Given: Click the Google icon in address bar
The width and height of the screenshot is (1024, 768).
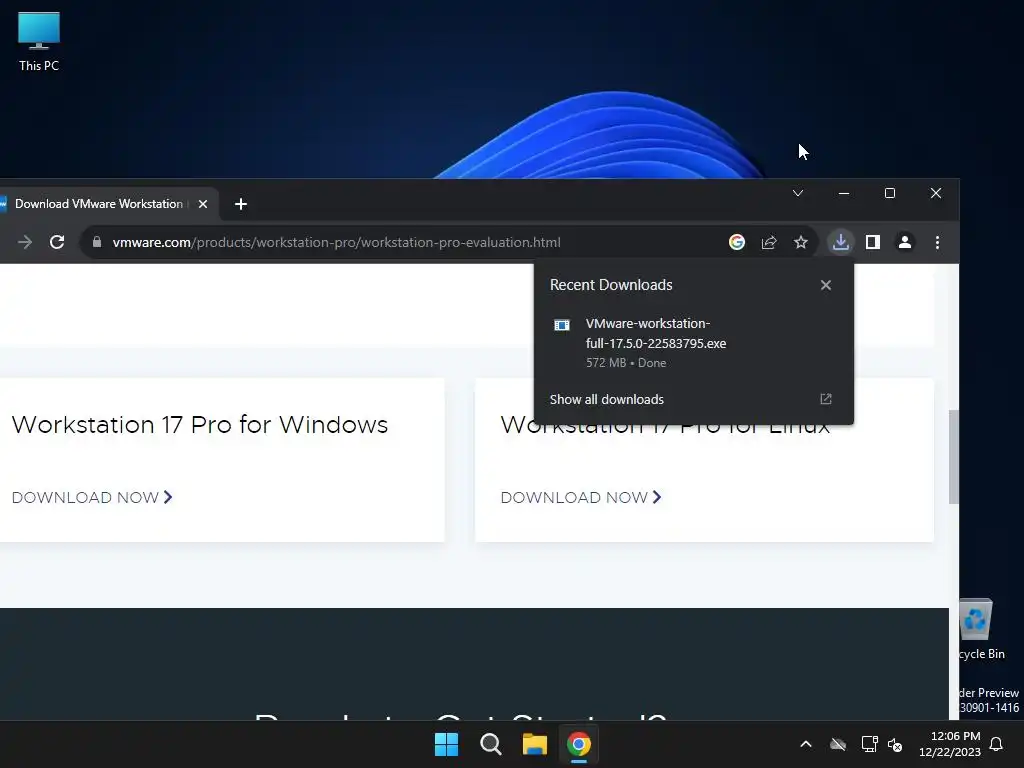Looking at the screenshot, I should (737, 242).
